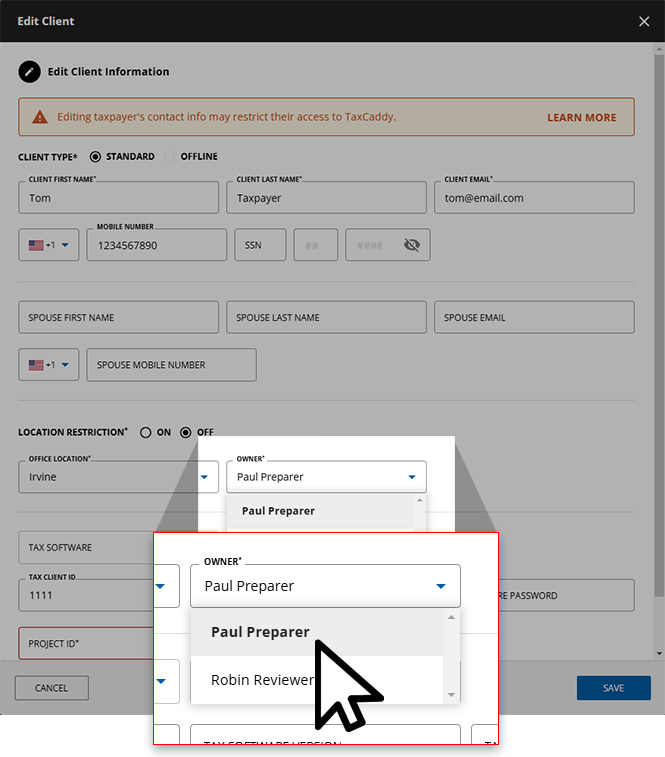Toggle SSN visibility eye icon
This screenshot has width=665, height=757.
coord(411,245)
